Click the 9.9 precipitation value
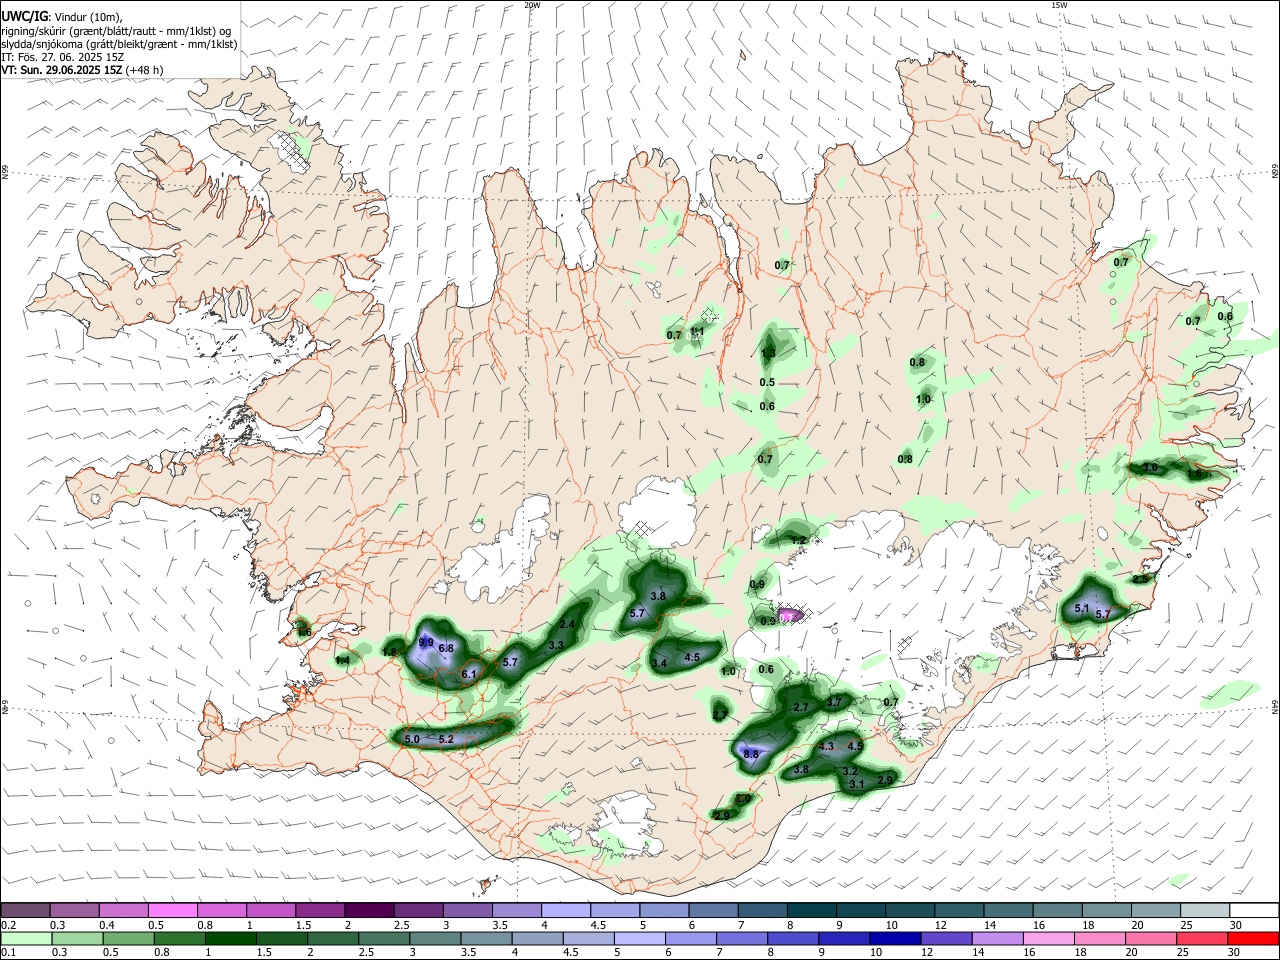This screenshot has width=1280, height=960. 426,642
